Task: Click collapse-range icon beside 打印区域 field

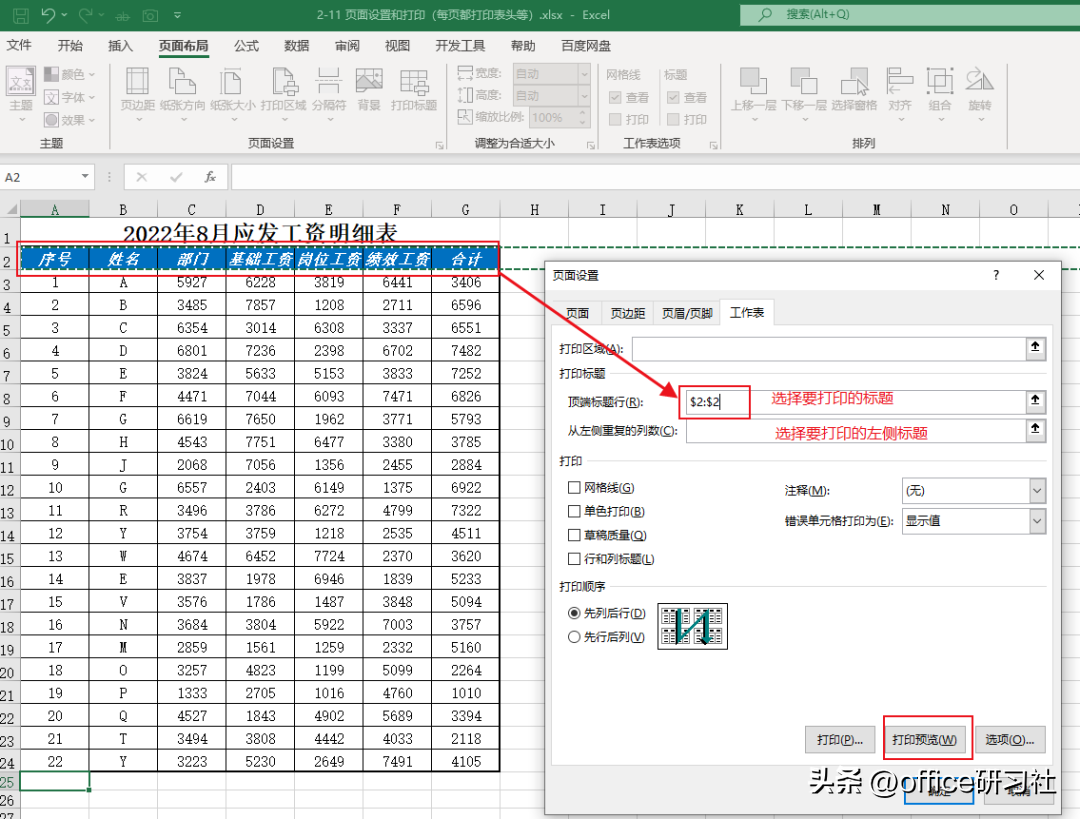Action: (1035, 347)
